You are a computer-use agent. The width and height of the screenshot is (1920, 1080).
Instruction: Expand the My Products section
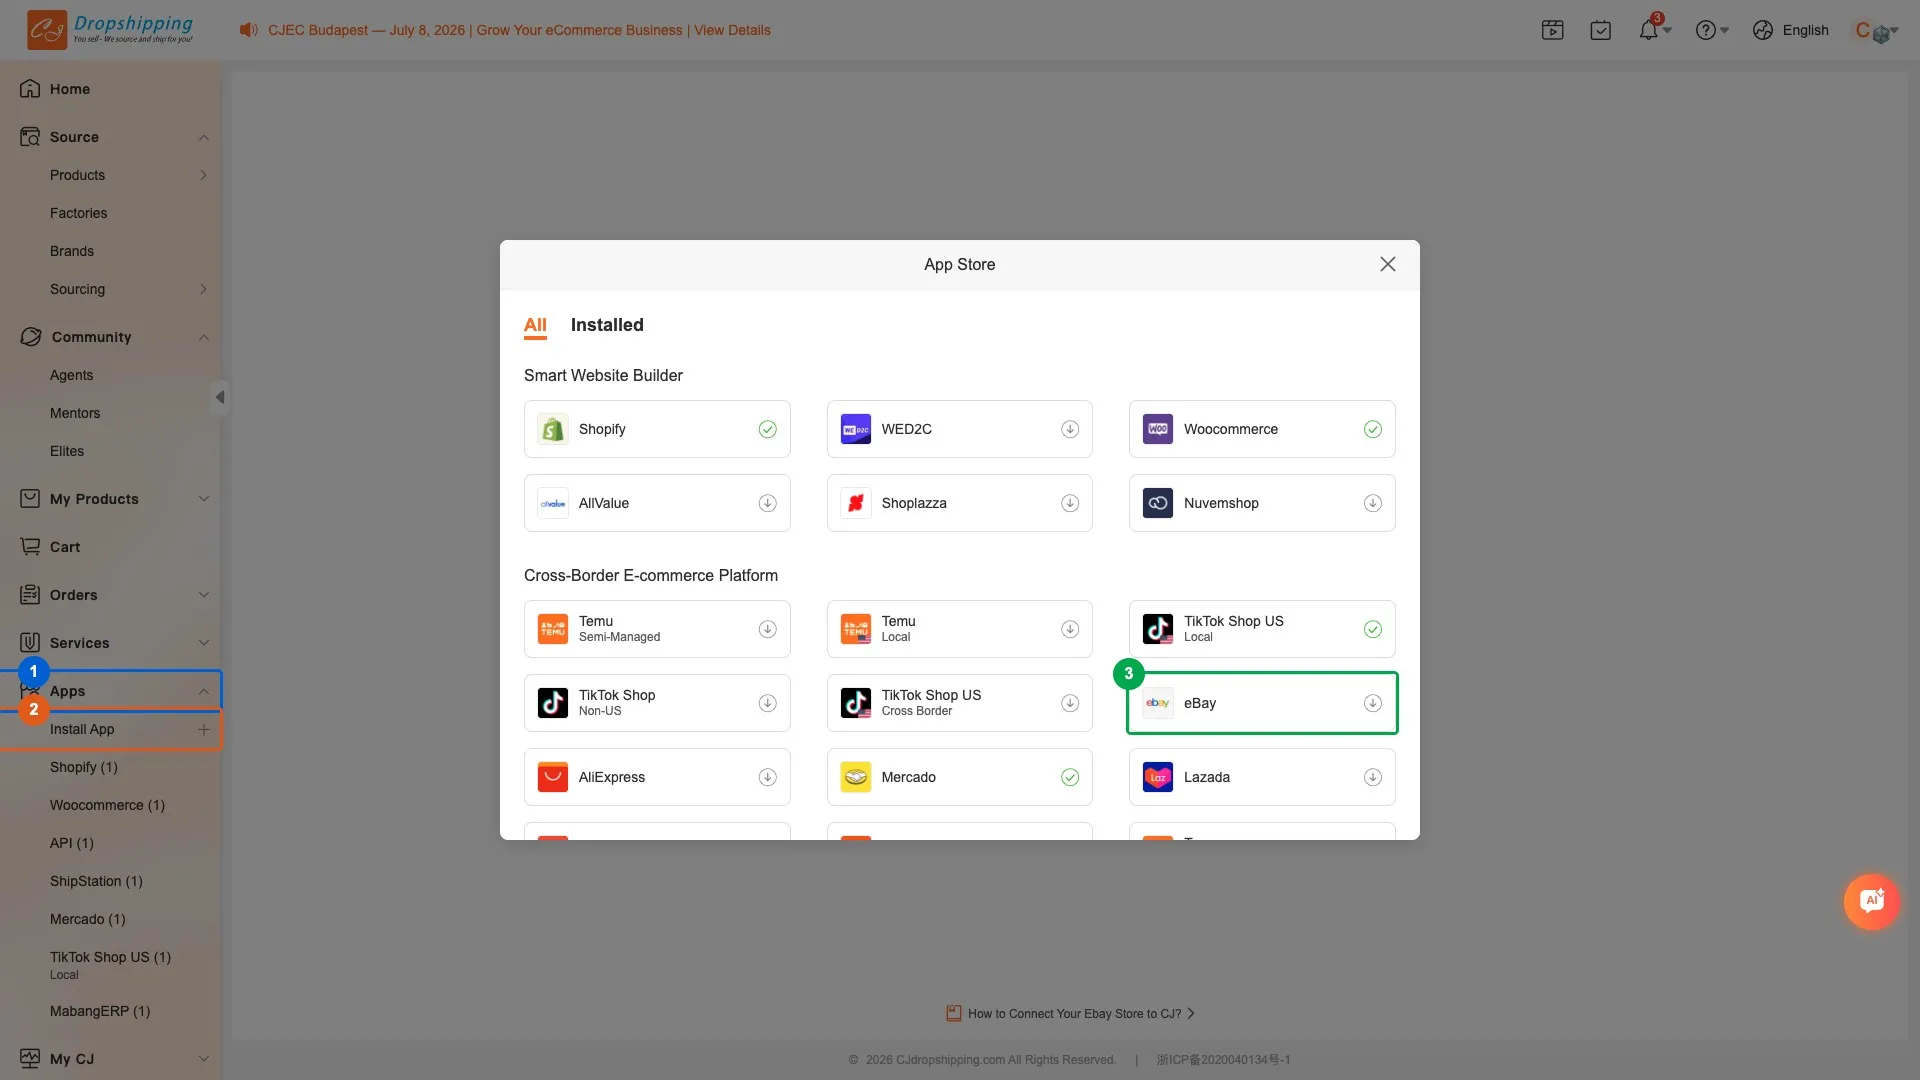tap(204, 499)
